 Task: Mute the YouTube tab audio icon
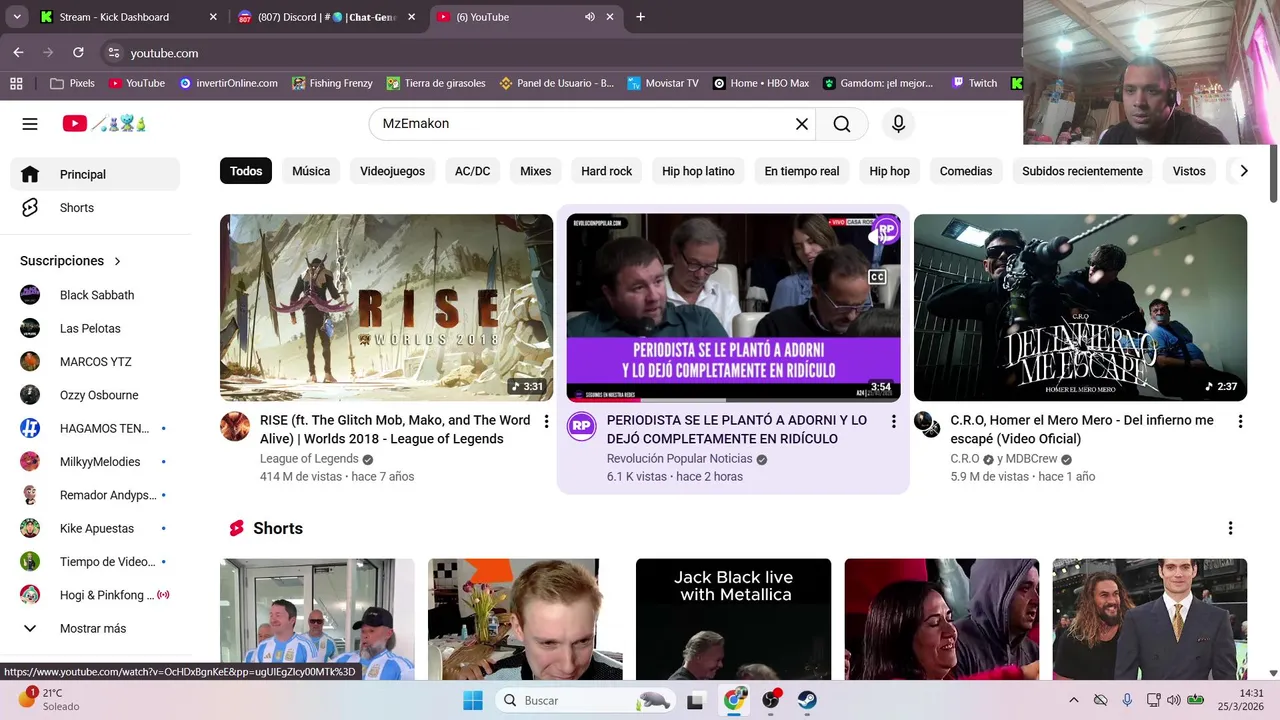point(589,17)
